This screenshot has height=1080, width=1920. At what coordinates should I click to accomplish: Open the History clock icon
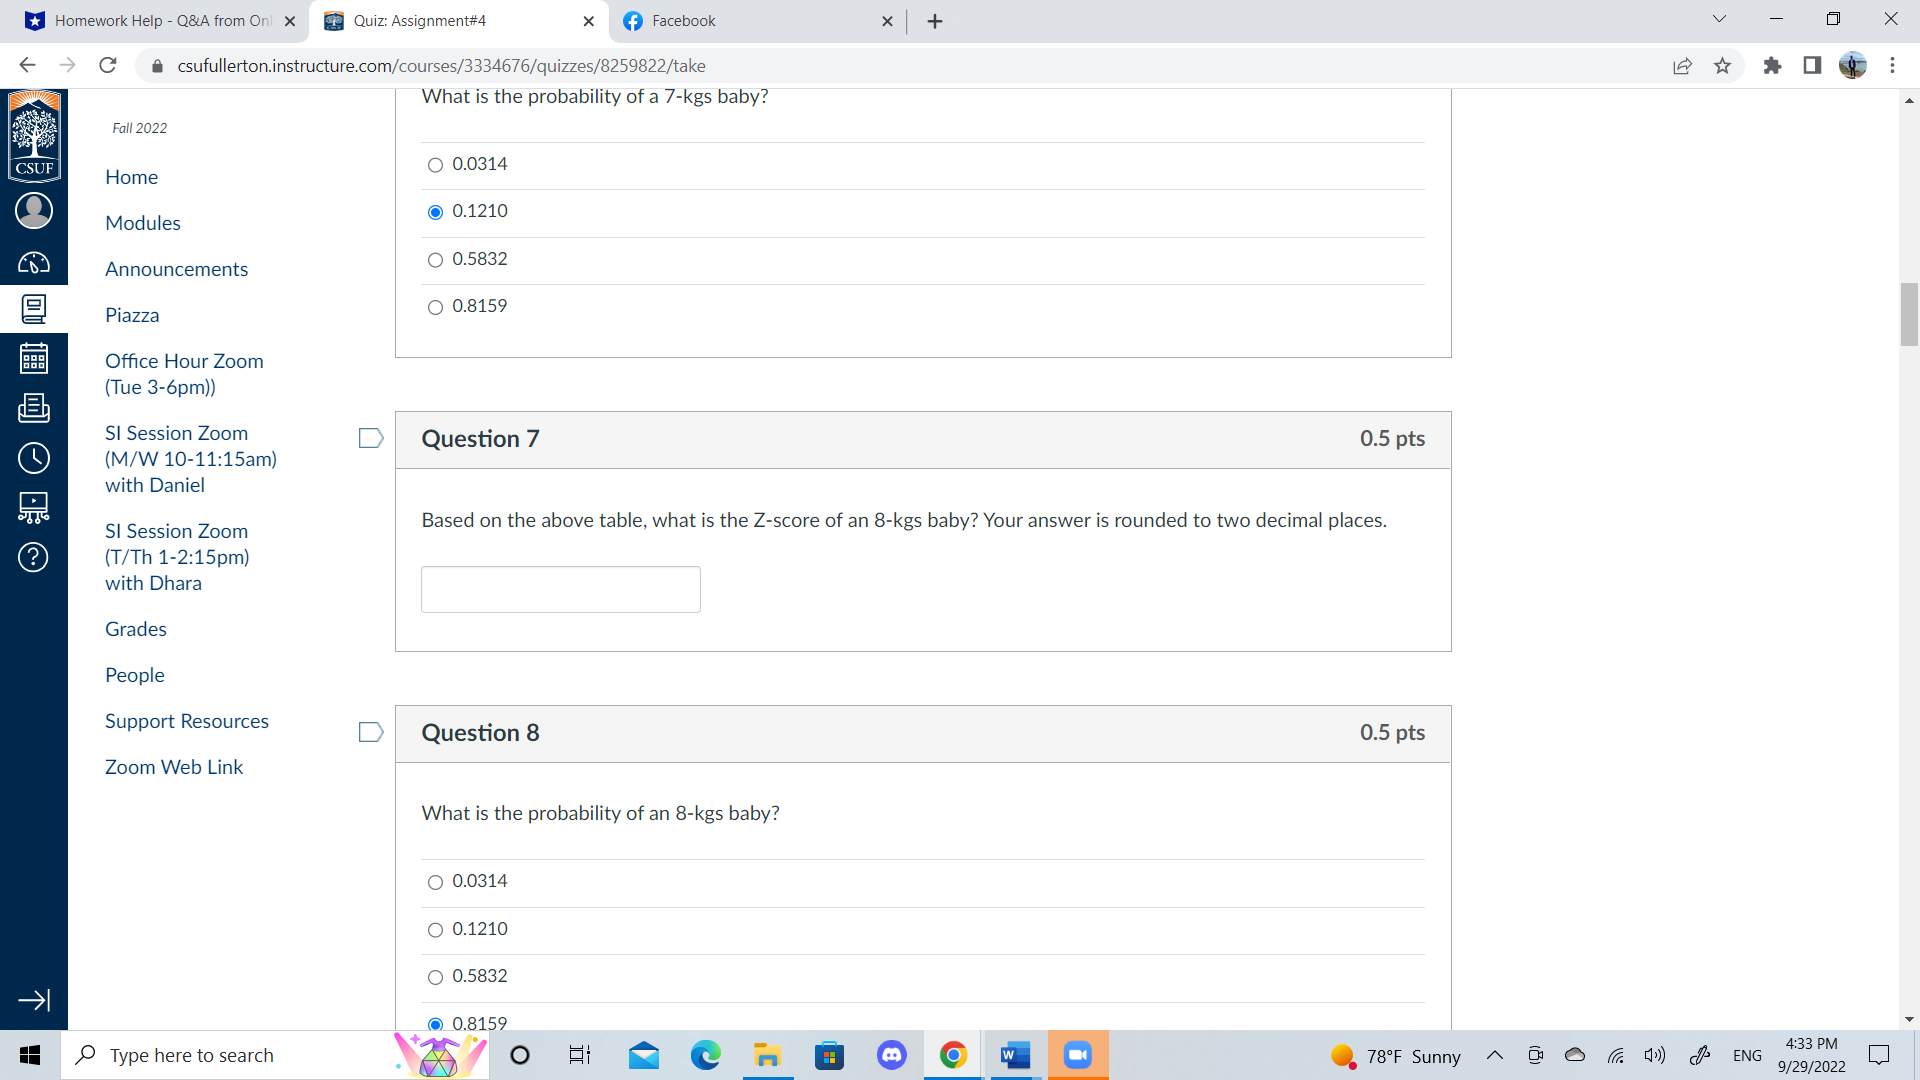click(x=33, y=458)
